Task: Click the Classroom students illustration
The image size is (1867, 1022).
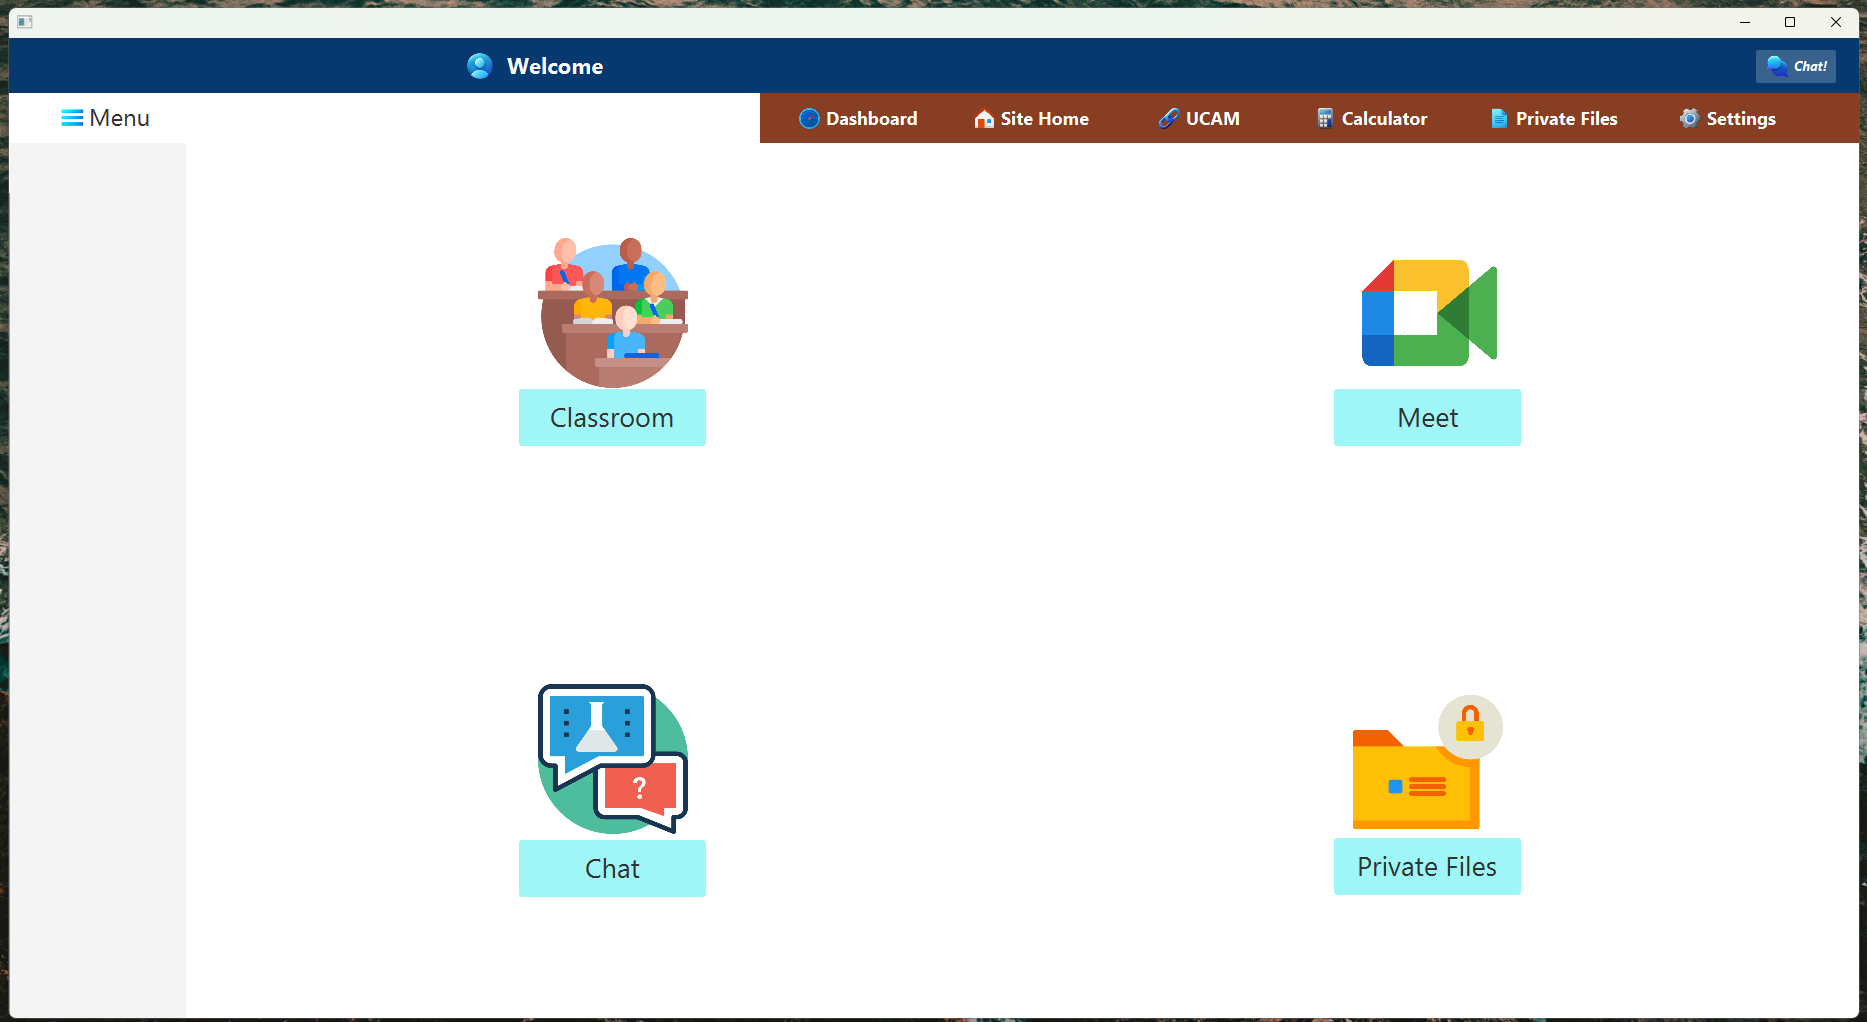Action: 613,313
